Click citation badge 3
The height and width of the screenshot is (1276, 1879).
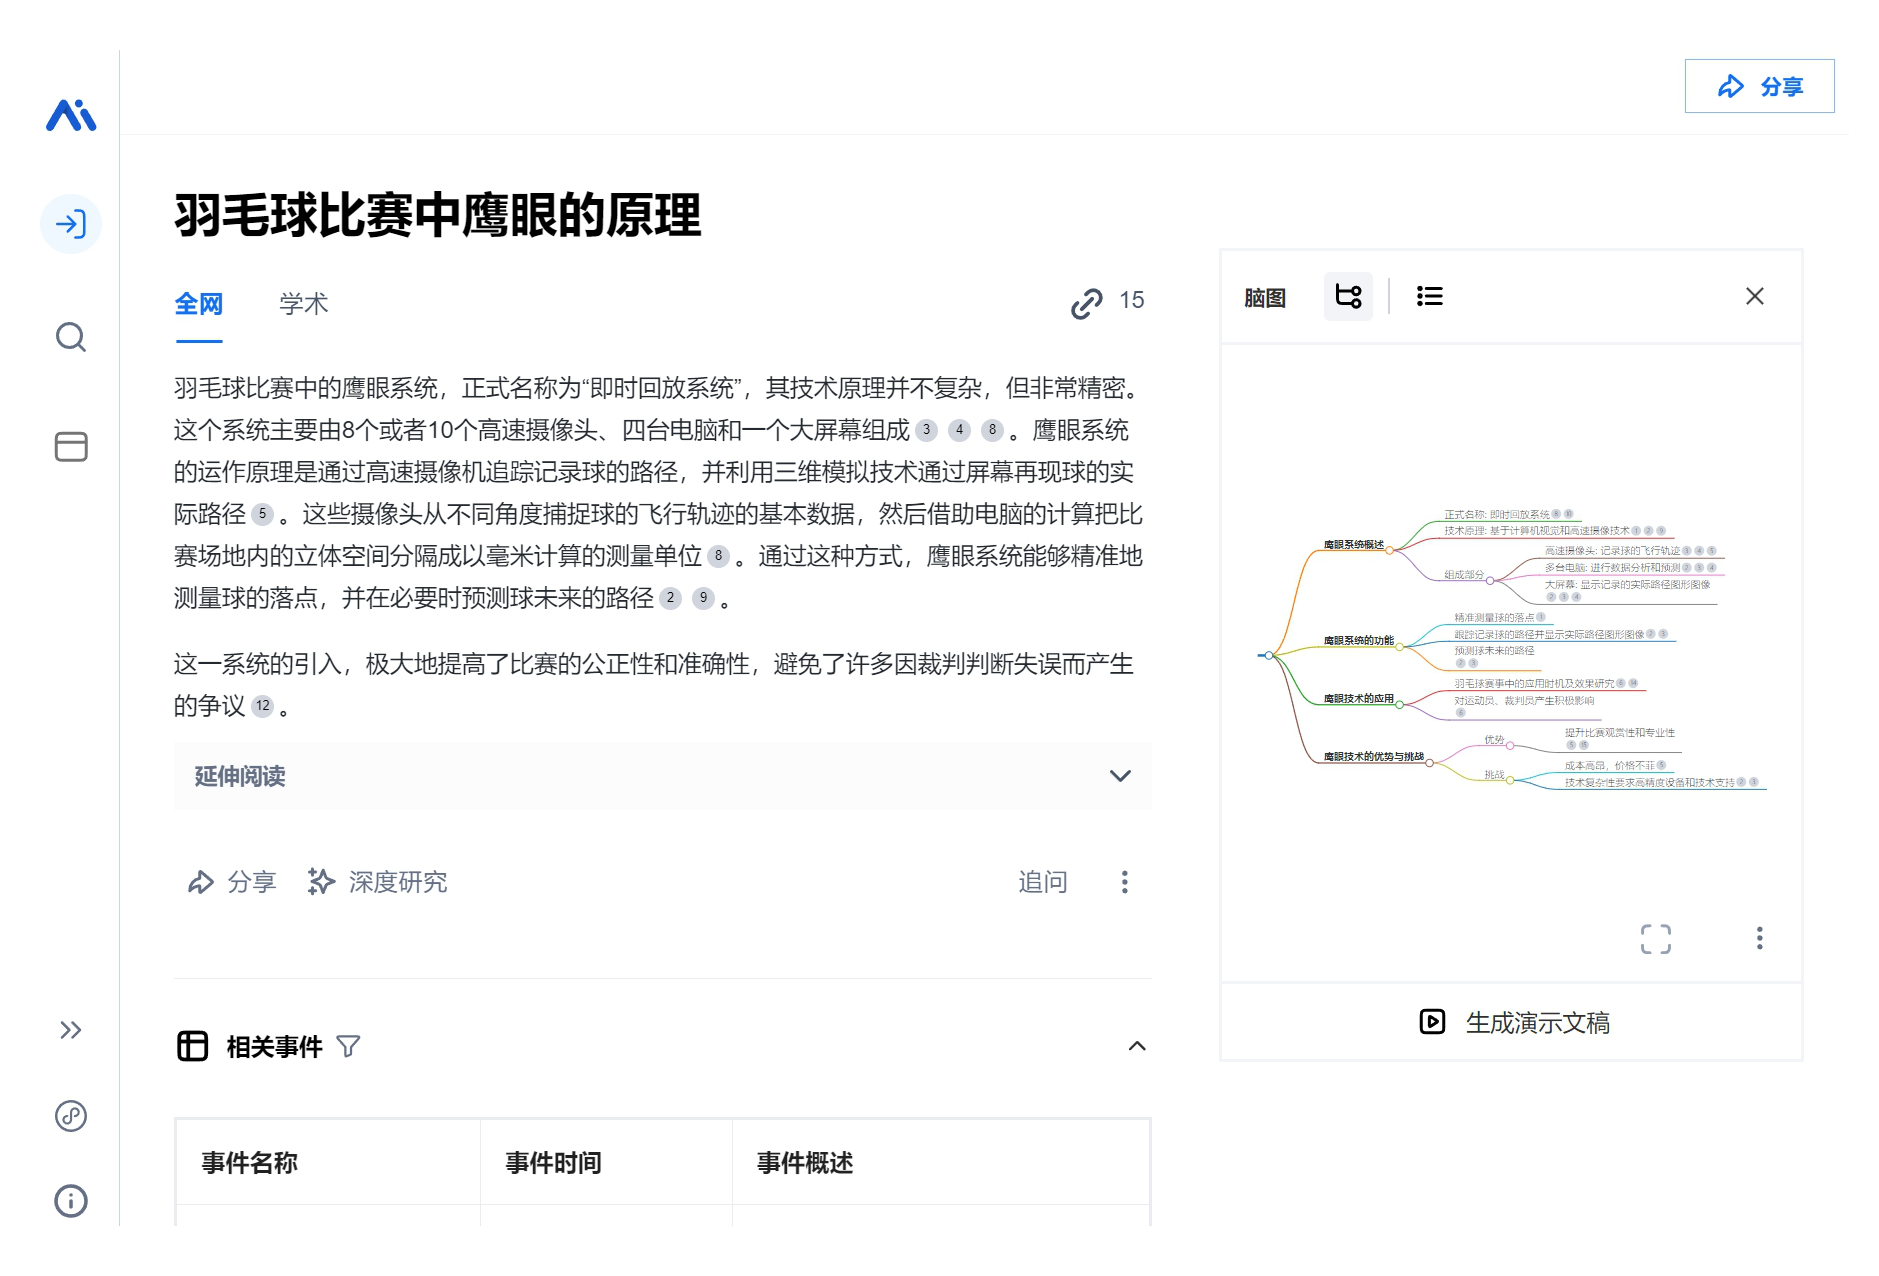927,430
